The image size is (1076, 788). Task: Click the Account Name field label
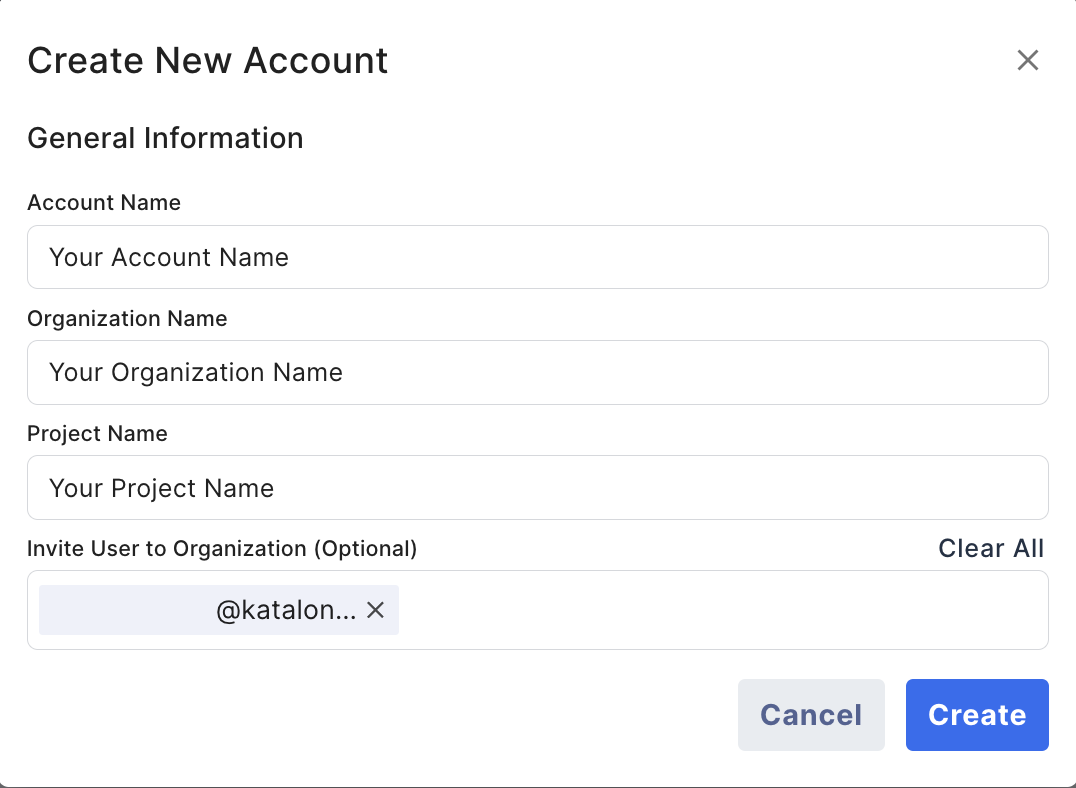pyautogui.click(x=104, y=203)
